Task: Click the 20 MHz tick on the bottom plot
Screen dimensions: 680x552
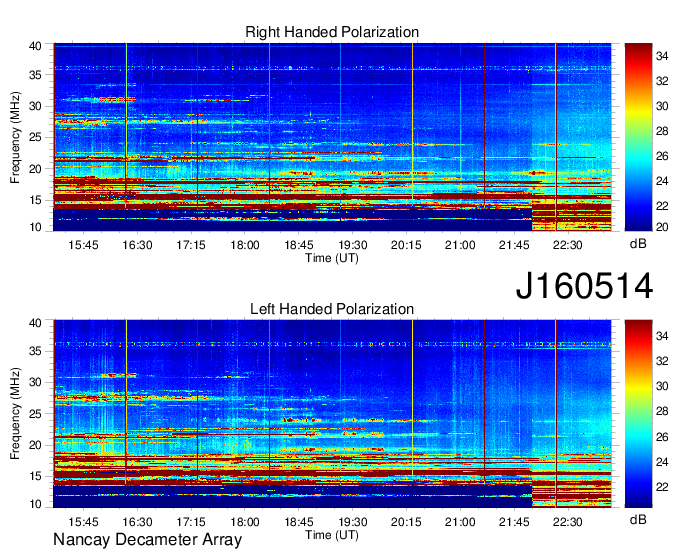Action: (x=35, y=445)
